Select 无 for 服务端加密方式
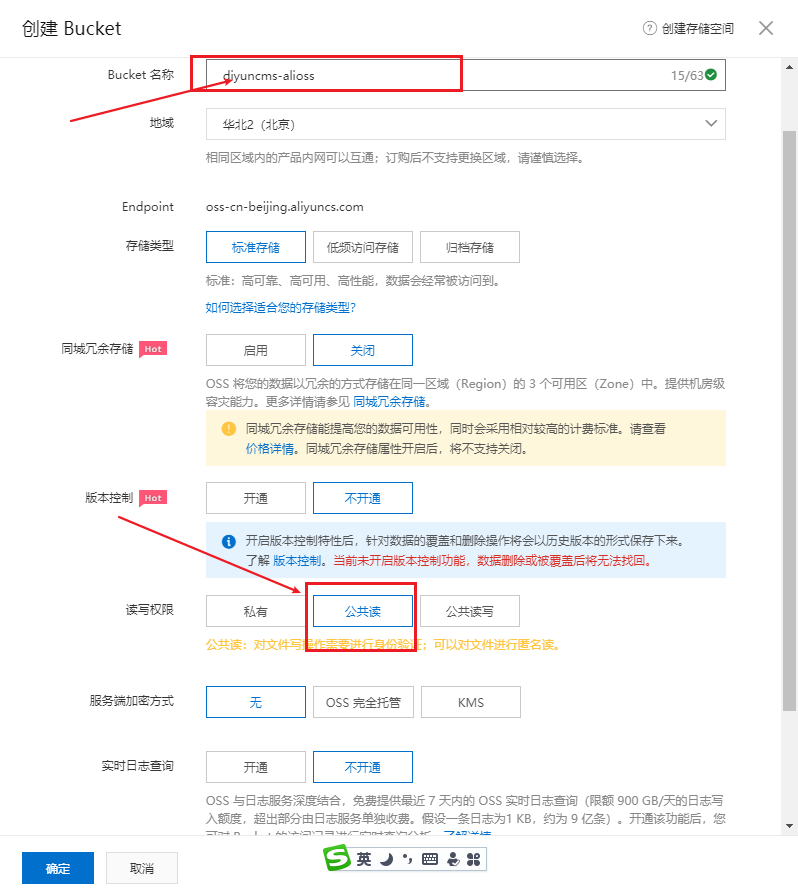 (256, 702)
